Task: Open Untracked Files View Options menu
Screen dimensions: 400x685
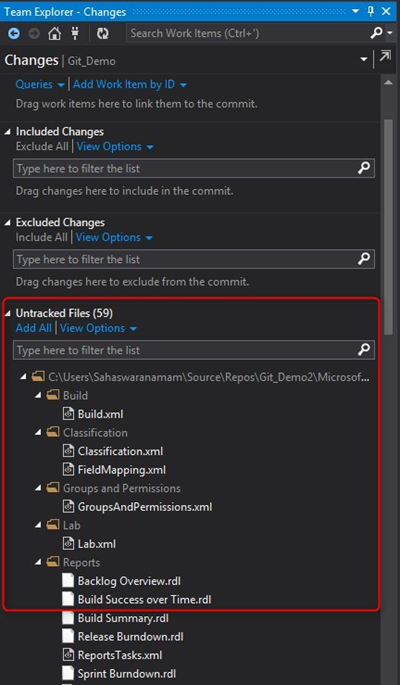Action: (98, 328)
